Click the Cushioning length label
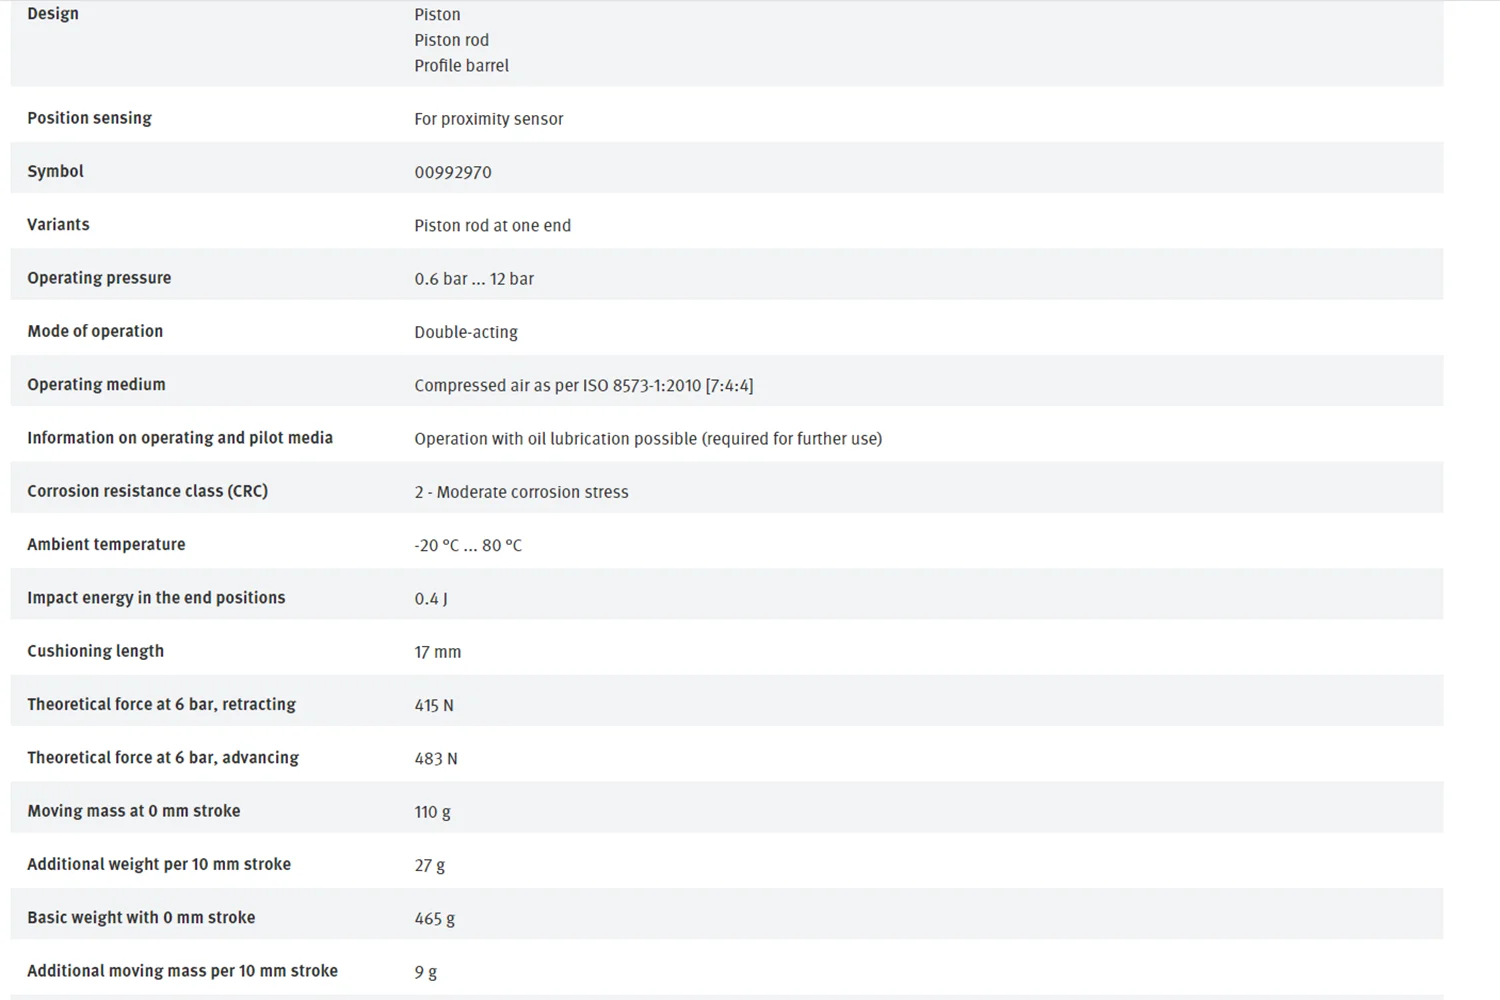Screen dimensions: 1500x1000 (95, 651)
